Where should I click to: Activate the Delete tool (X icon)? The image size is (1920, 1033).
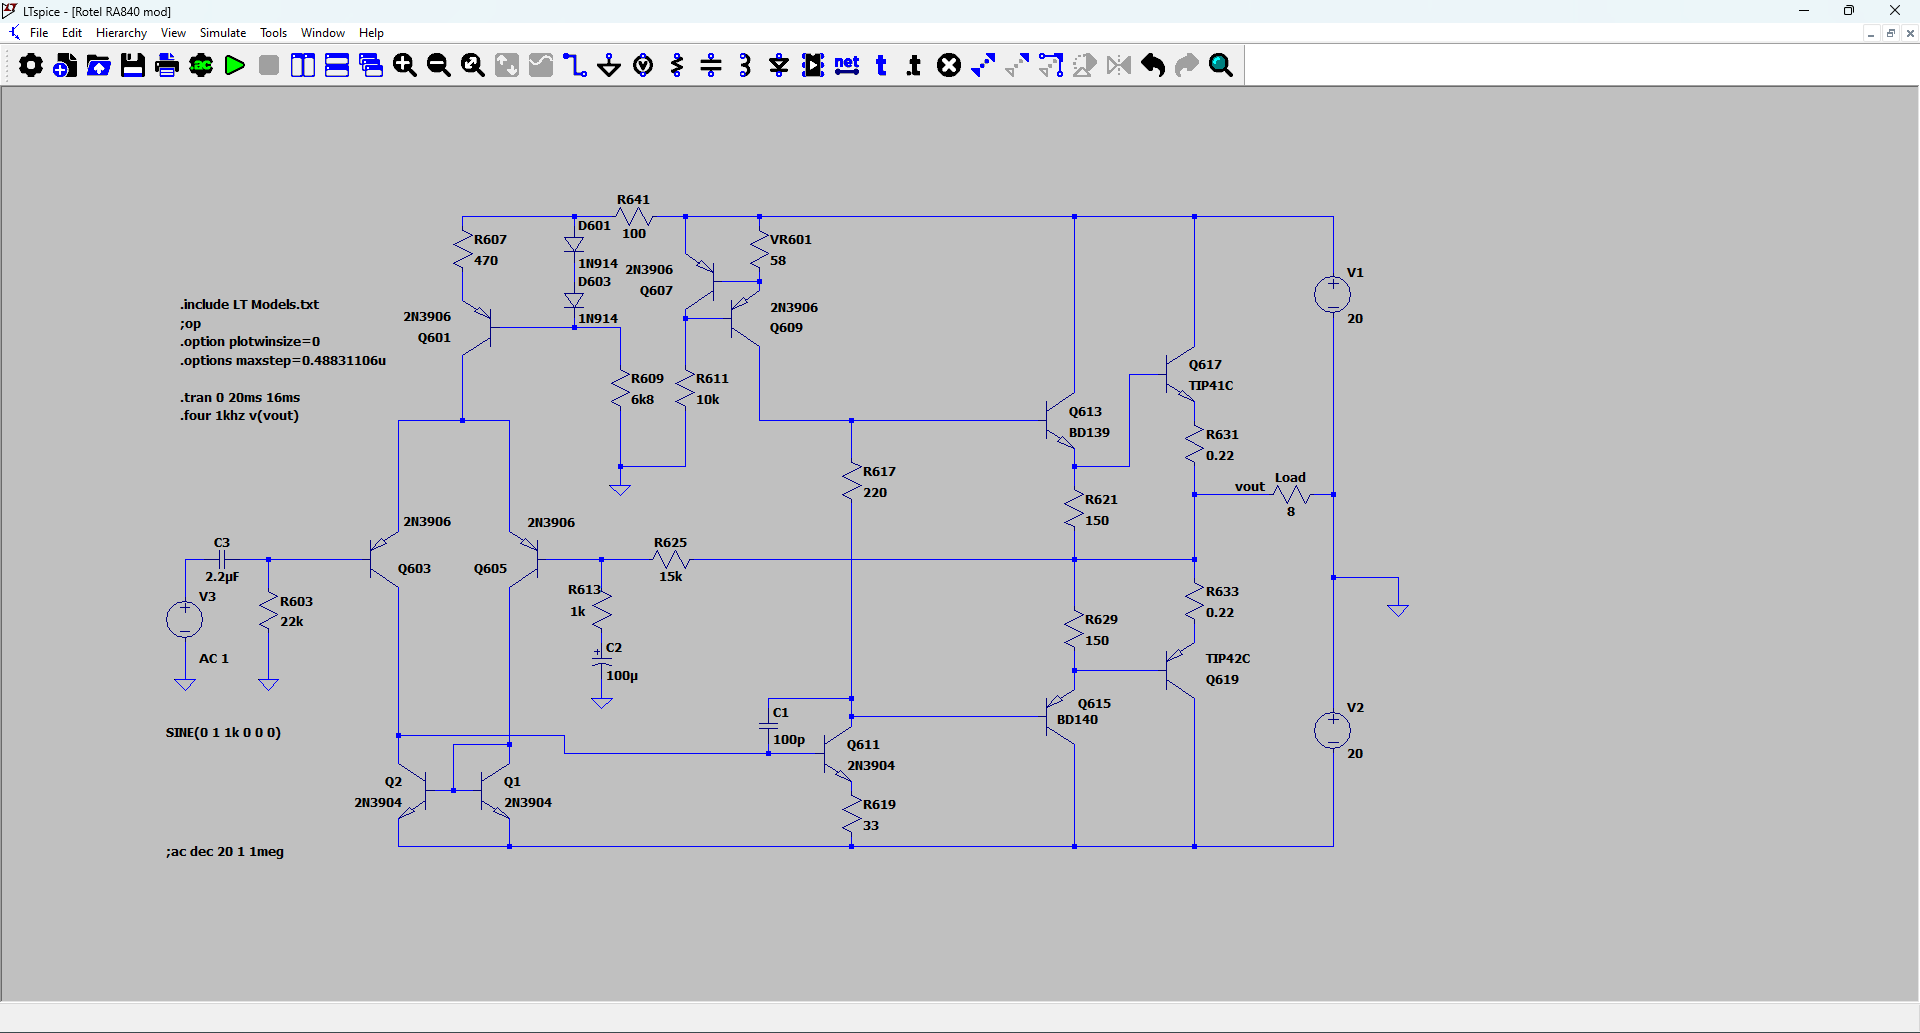coord(949,66)
